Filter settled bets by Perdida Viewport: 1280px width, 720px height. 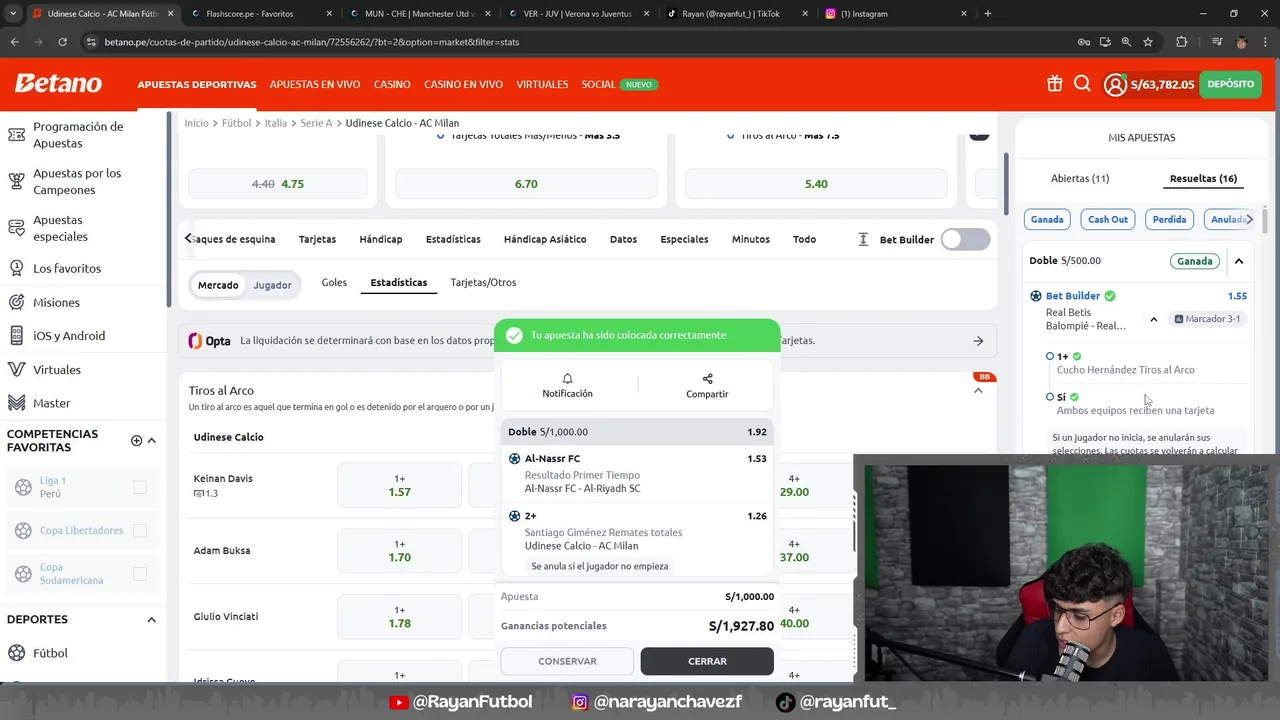coord(1169,219)
